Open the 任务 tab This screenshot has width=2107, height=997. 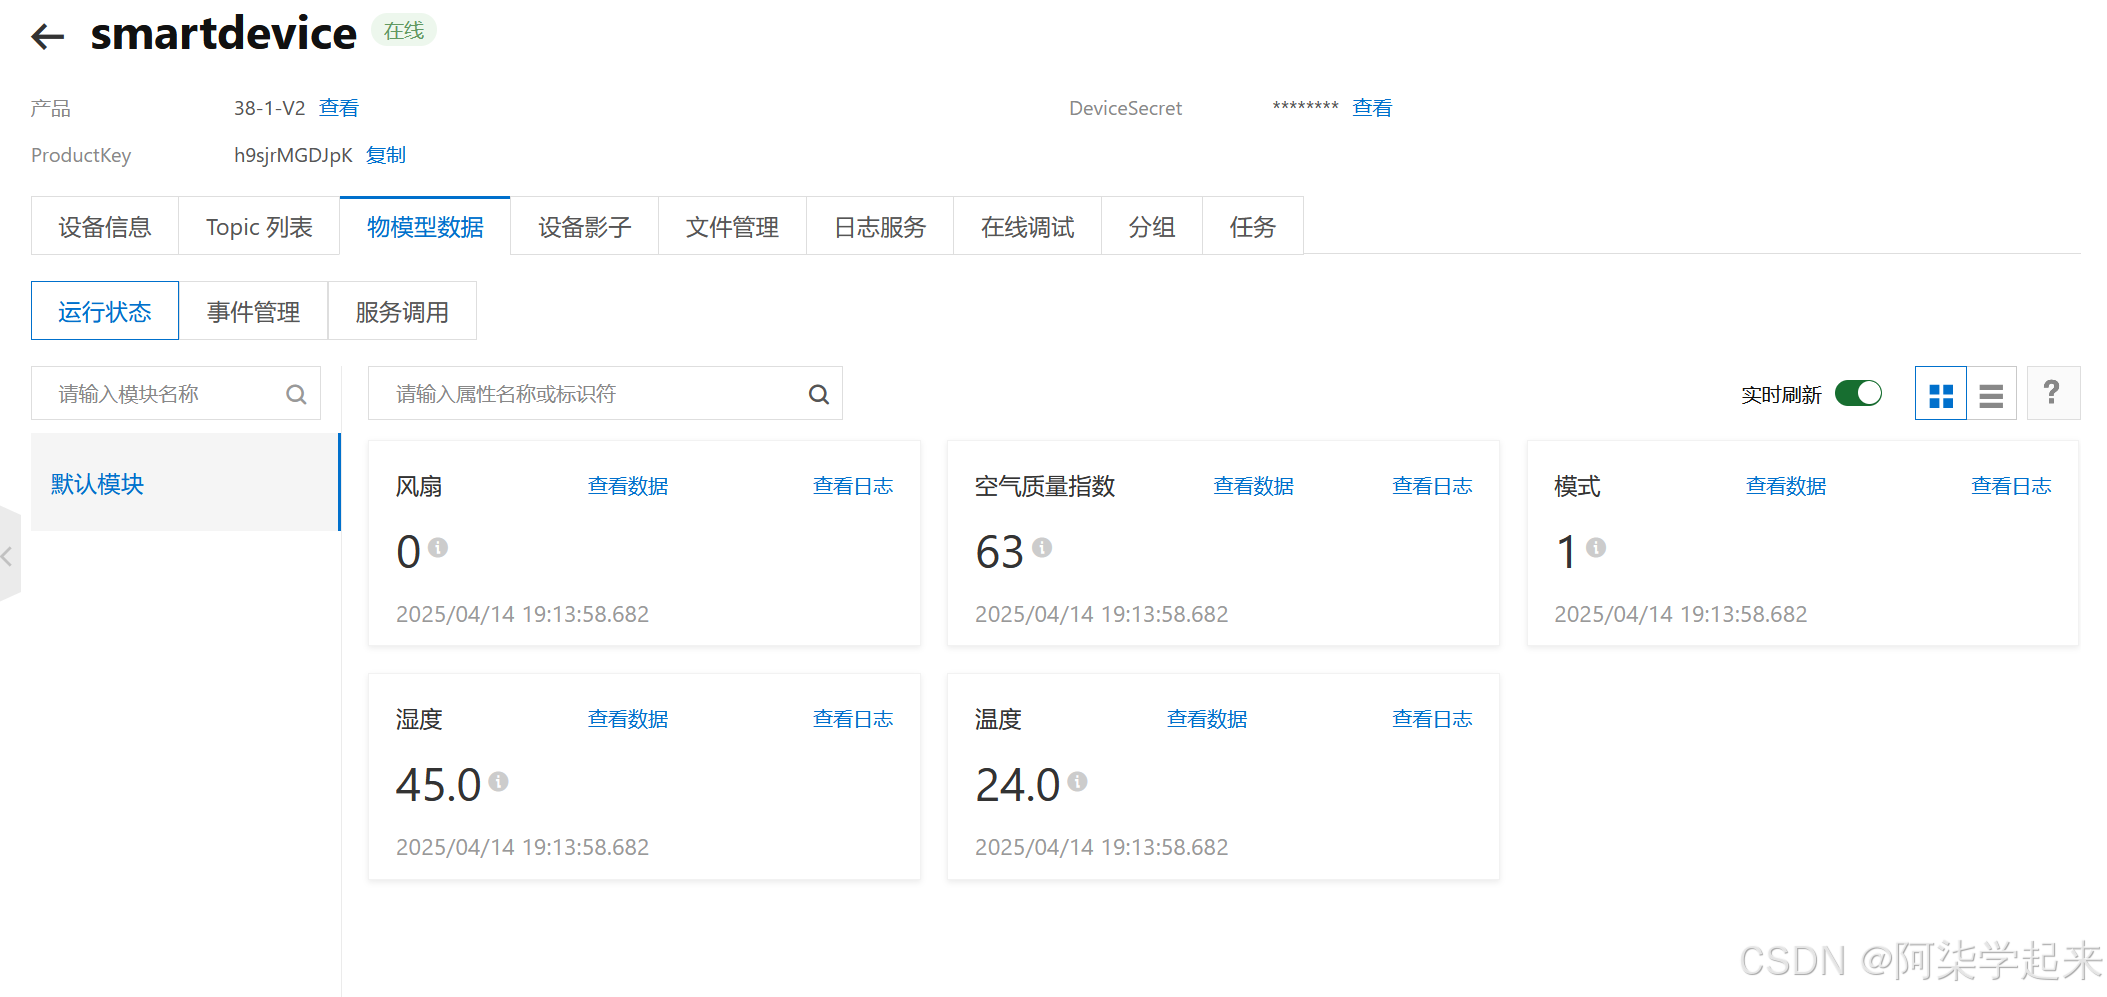pos(1253,227)
